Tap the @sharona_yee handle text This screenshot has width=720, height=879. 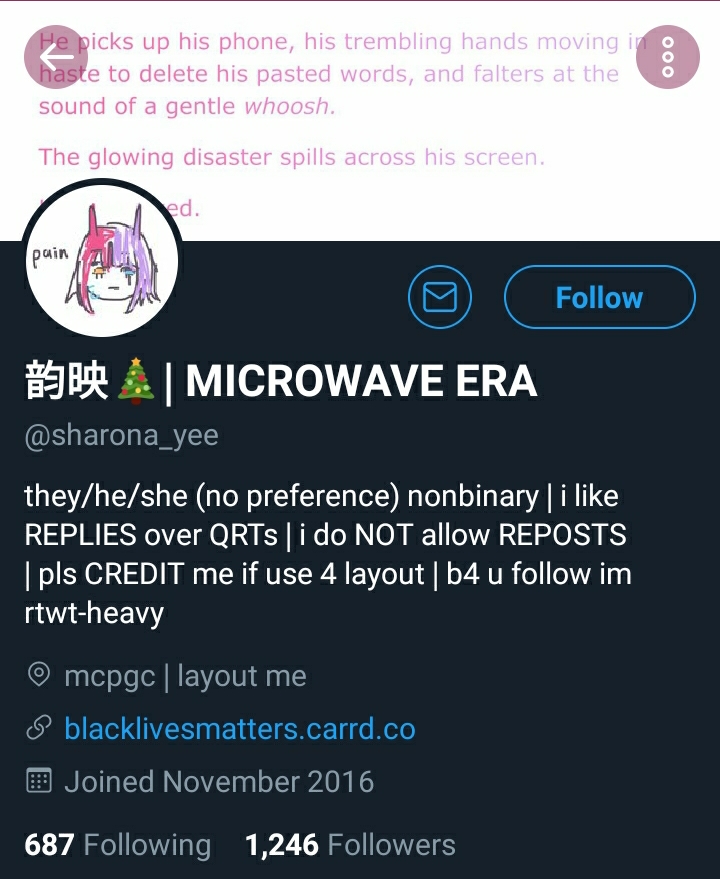[x=121, y=436]
